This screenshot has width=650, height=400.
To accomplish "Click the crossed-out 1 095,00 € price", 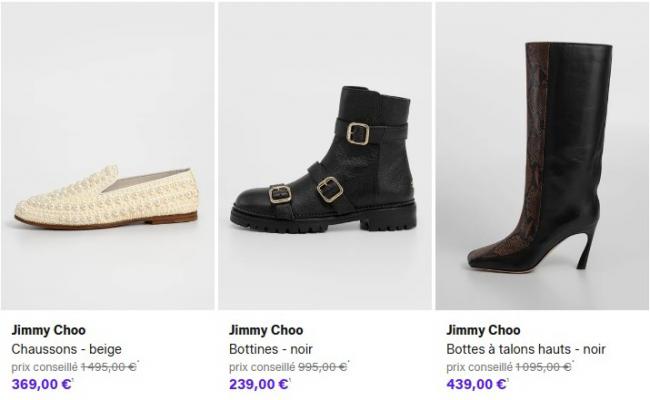I will (x=543, y=367).
